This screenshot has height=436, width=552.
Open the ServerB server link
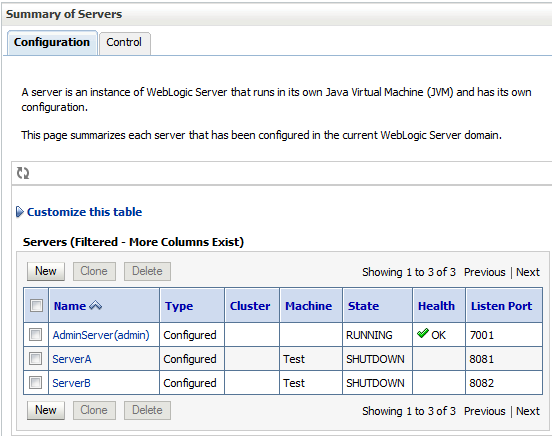tap(71, 383)
